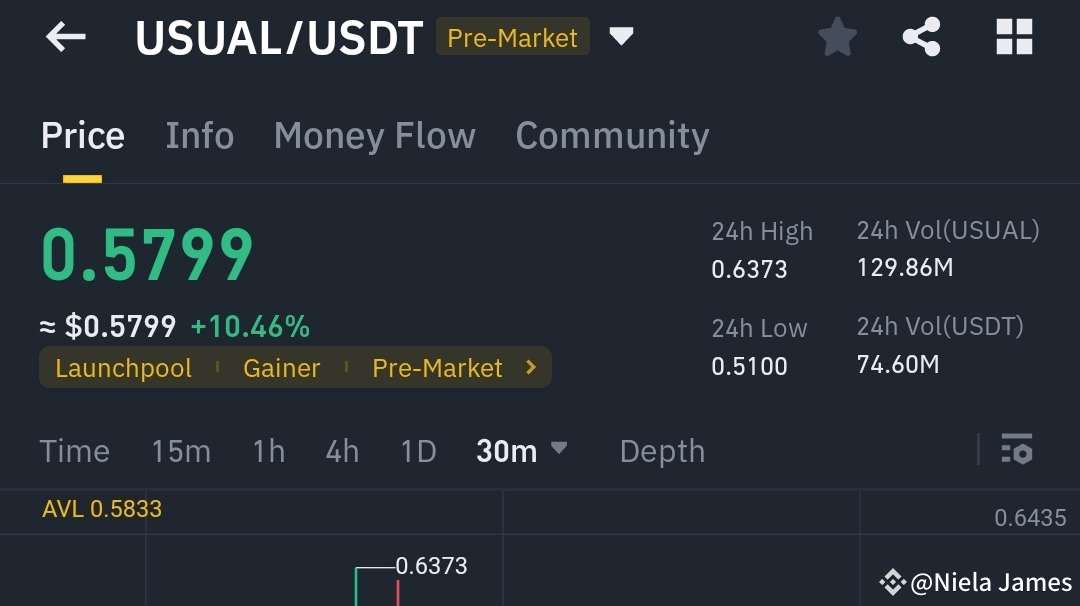Viewport: 1080px width, 606px height.
Task: Select the 1h chart interval
Action: 269,452
